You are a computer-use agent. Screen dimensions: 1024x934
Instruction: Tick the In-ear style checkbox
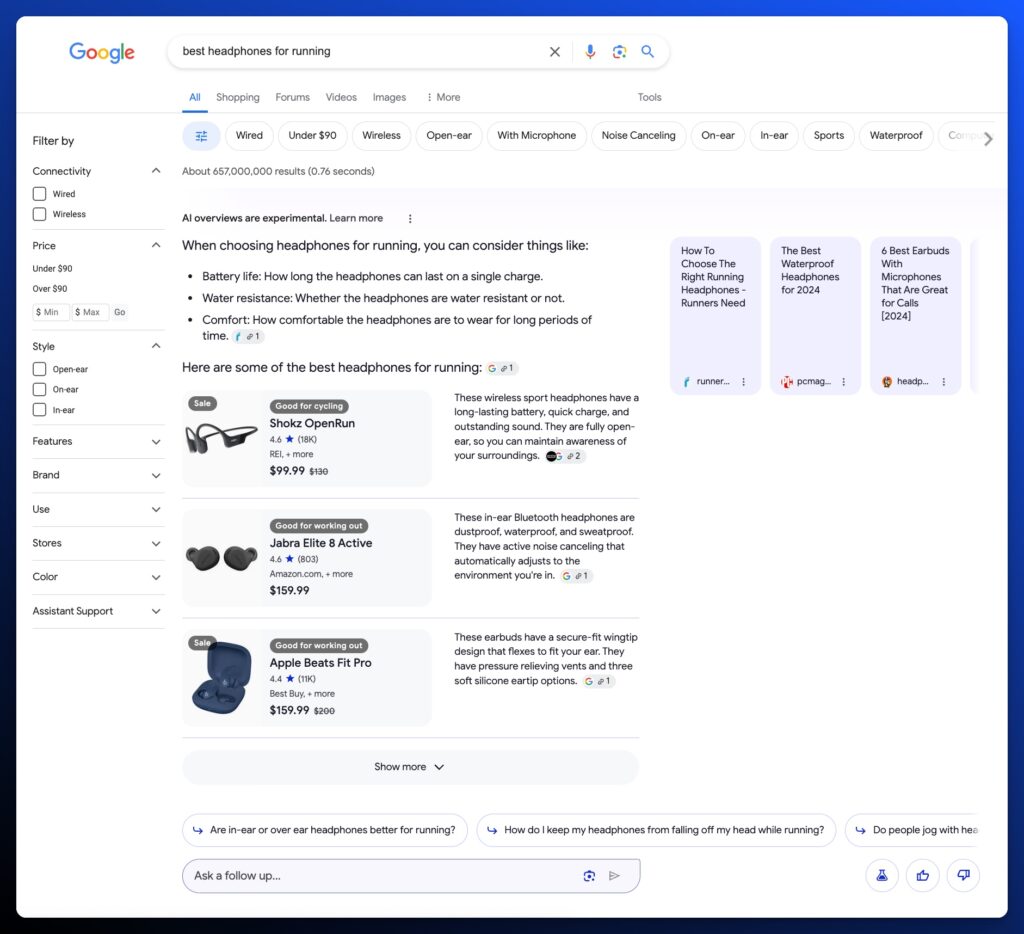40,410
